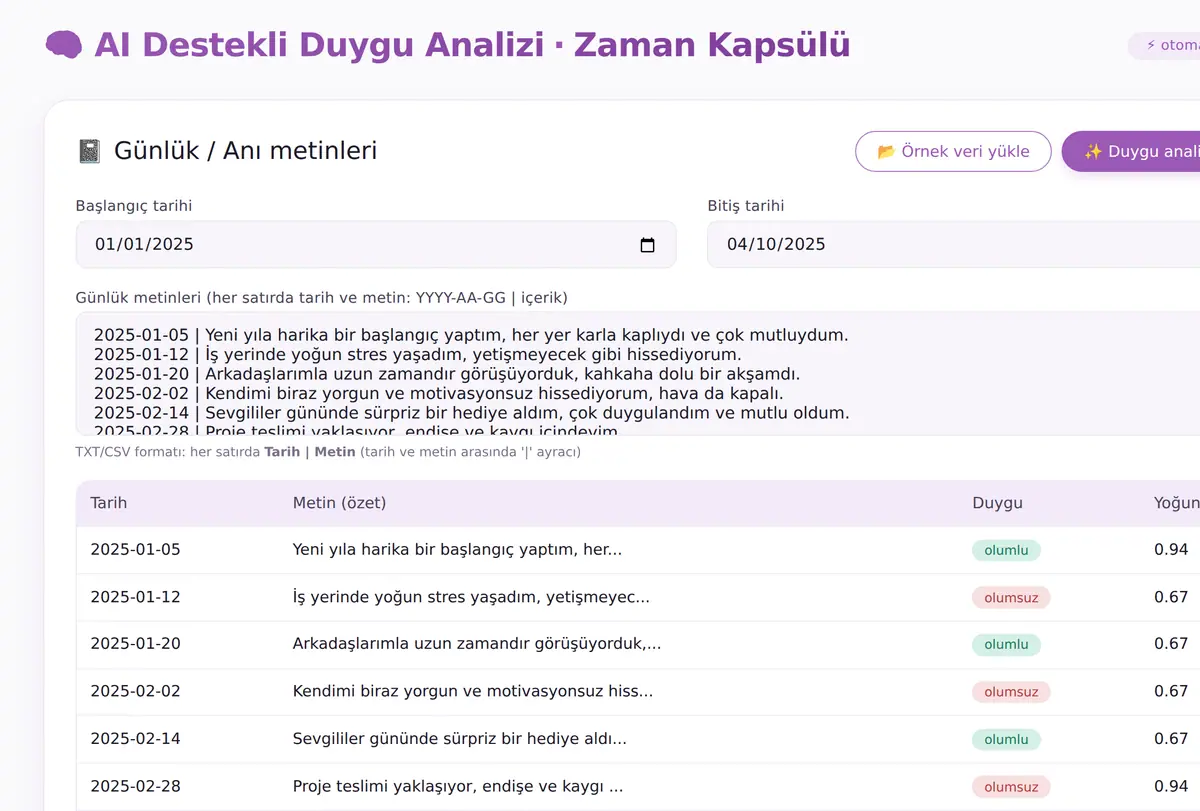Click summary text 'Arkadaşlarımla uzun zamandır görüşüyorduk,...'
This screenshot has height=811, width=1200.
pyautogui.click(x=477, y=644)
